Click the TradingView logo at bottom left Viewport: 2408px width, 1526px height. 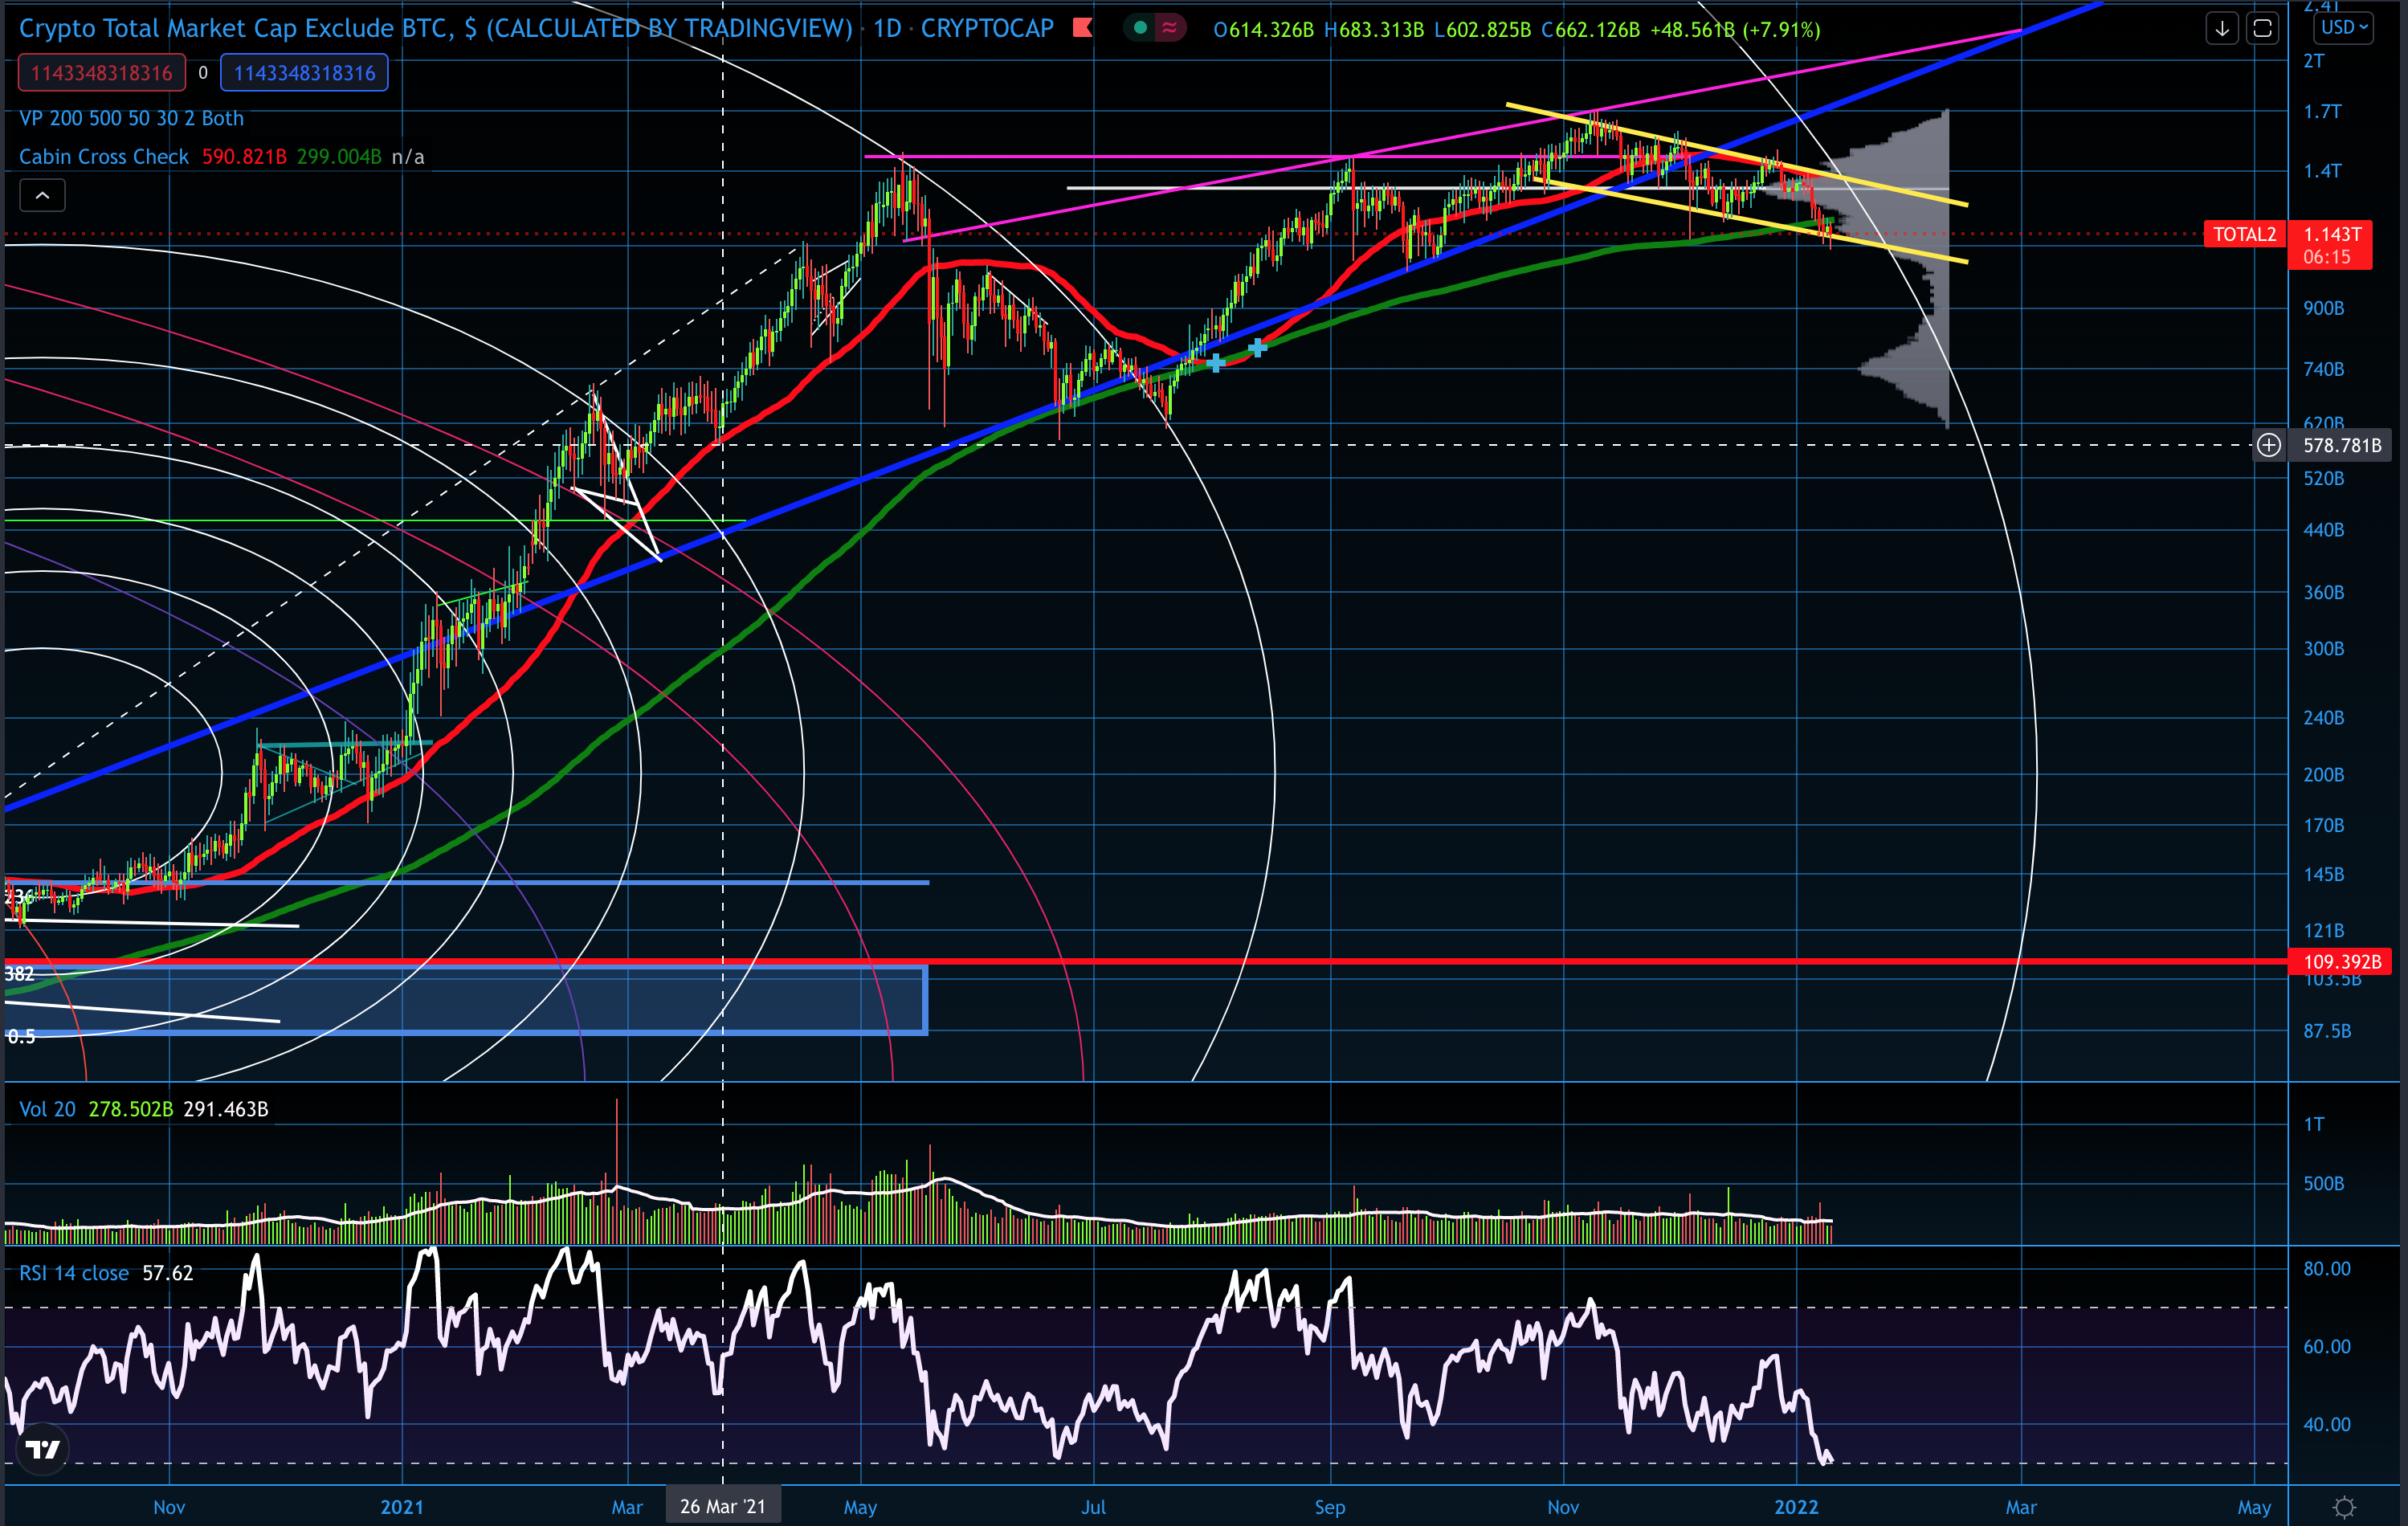pos(43,1449)
